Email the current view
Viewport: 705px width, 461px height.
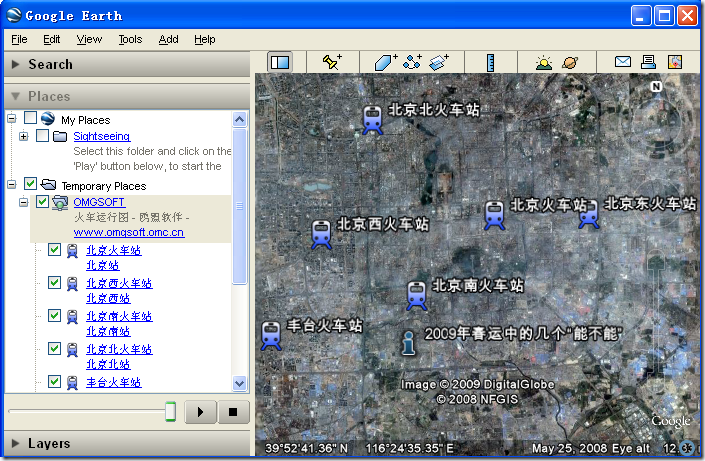(623, 62)
